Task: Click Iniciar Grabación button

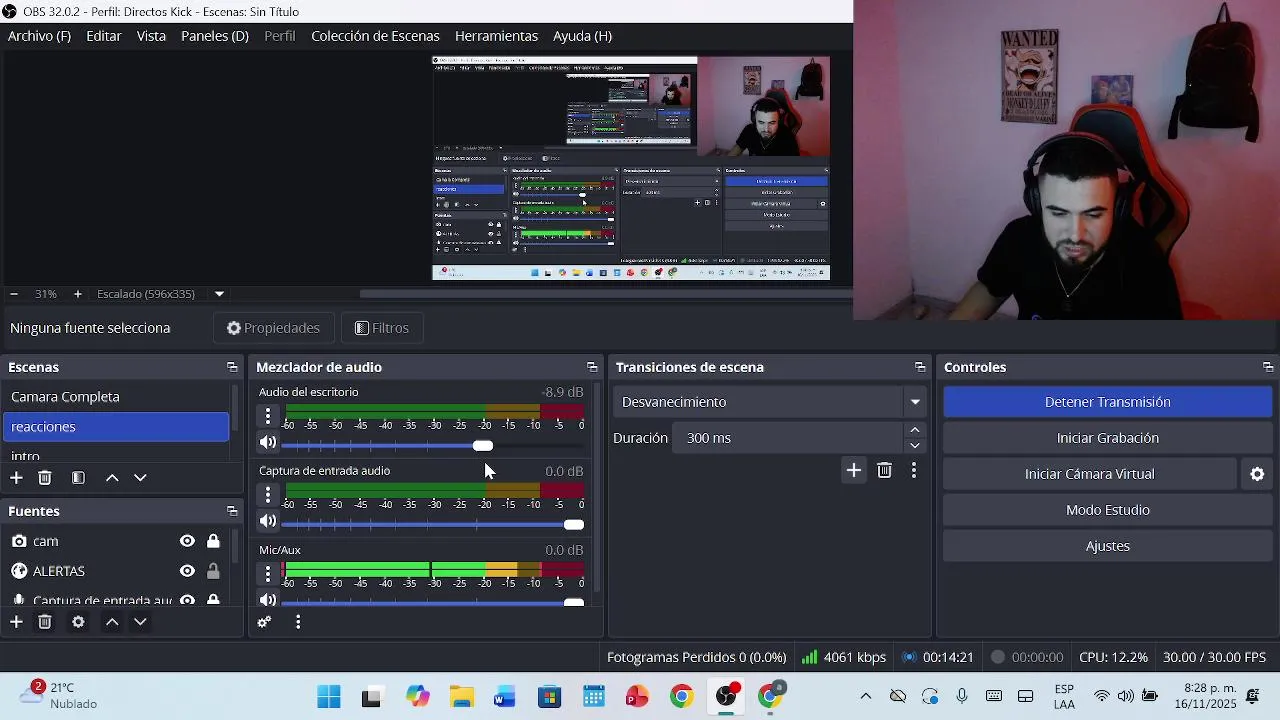Action: coord(1108,438)
